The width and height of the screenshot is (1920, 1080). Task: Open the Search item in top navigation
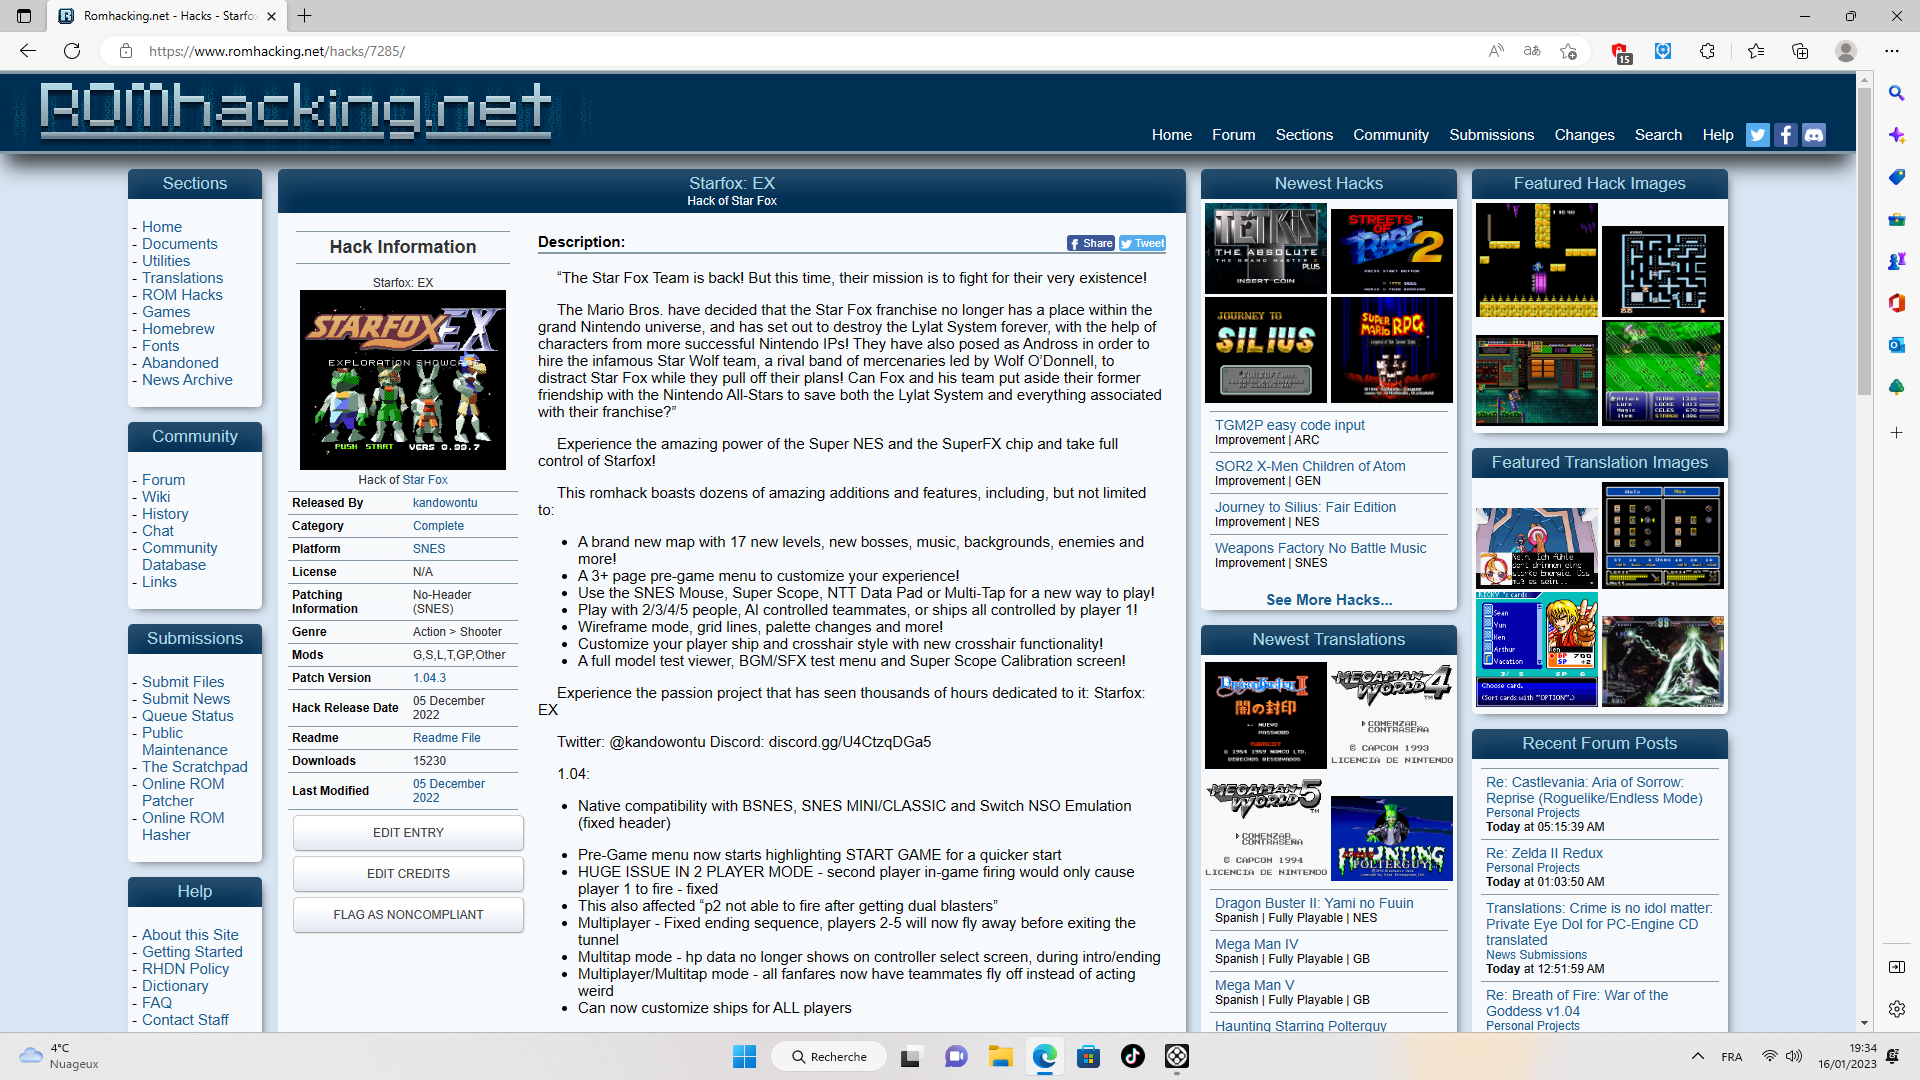[x=1658, y=135]
